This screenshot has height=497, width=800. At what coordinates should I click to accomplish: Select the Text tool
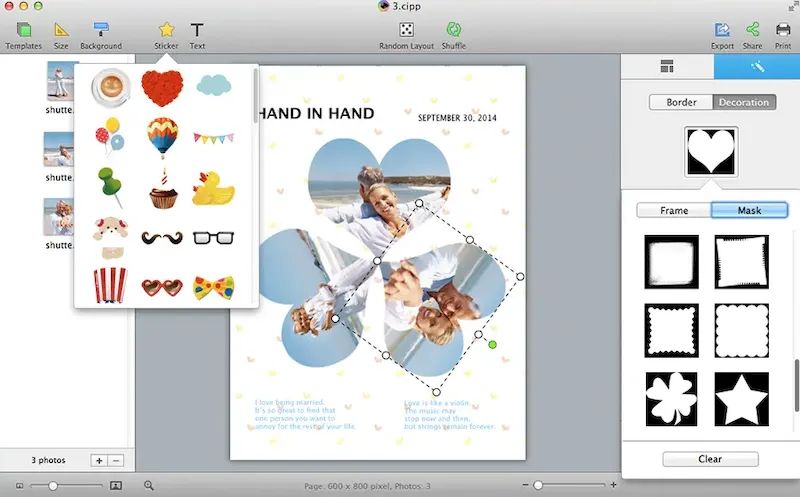click(197, 35)
